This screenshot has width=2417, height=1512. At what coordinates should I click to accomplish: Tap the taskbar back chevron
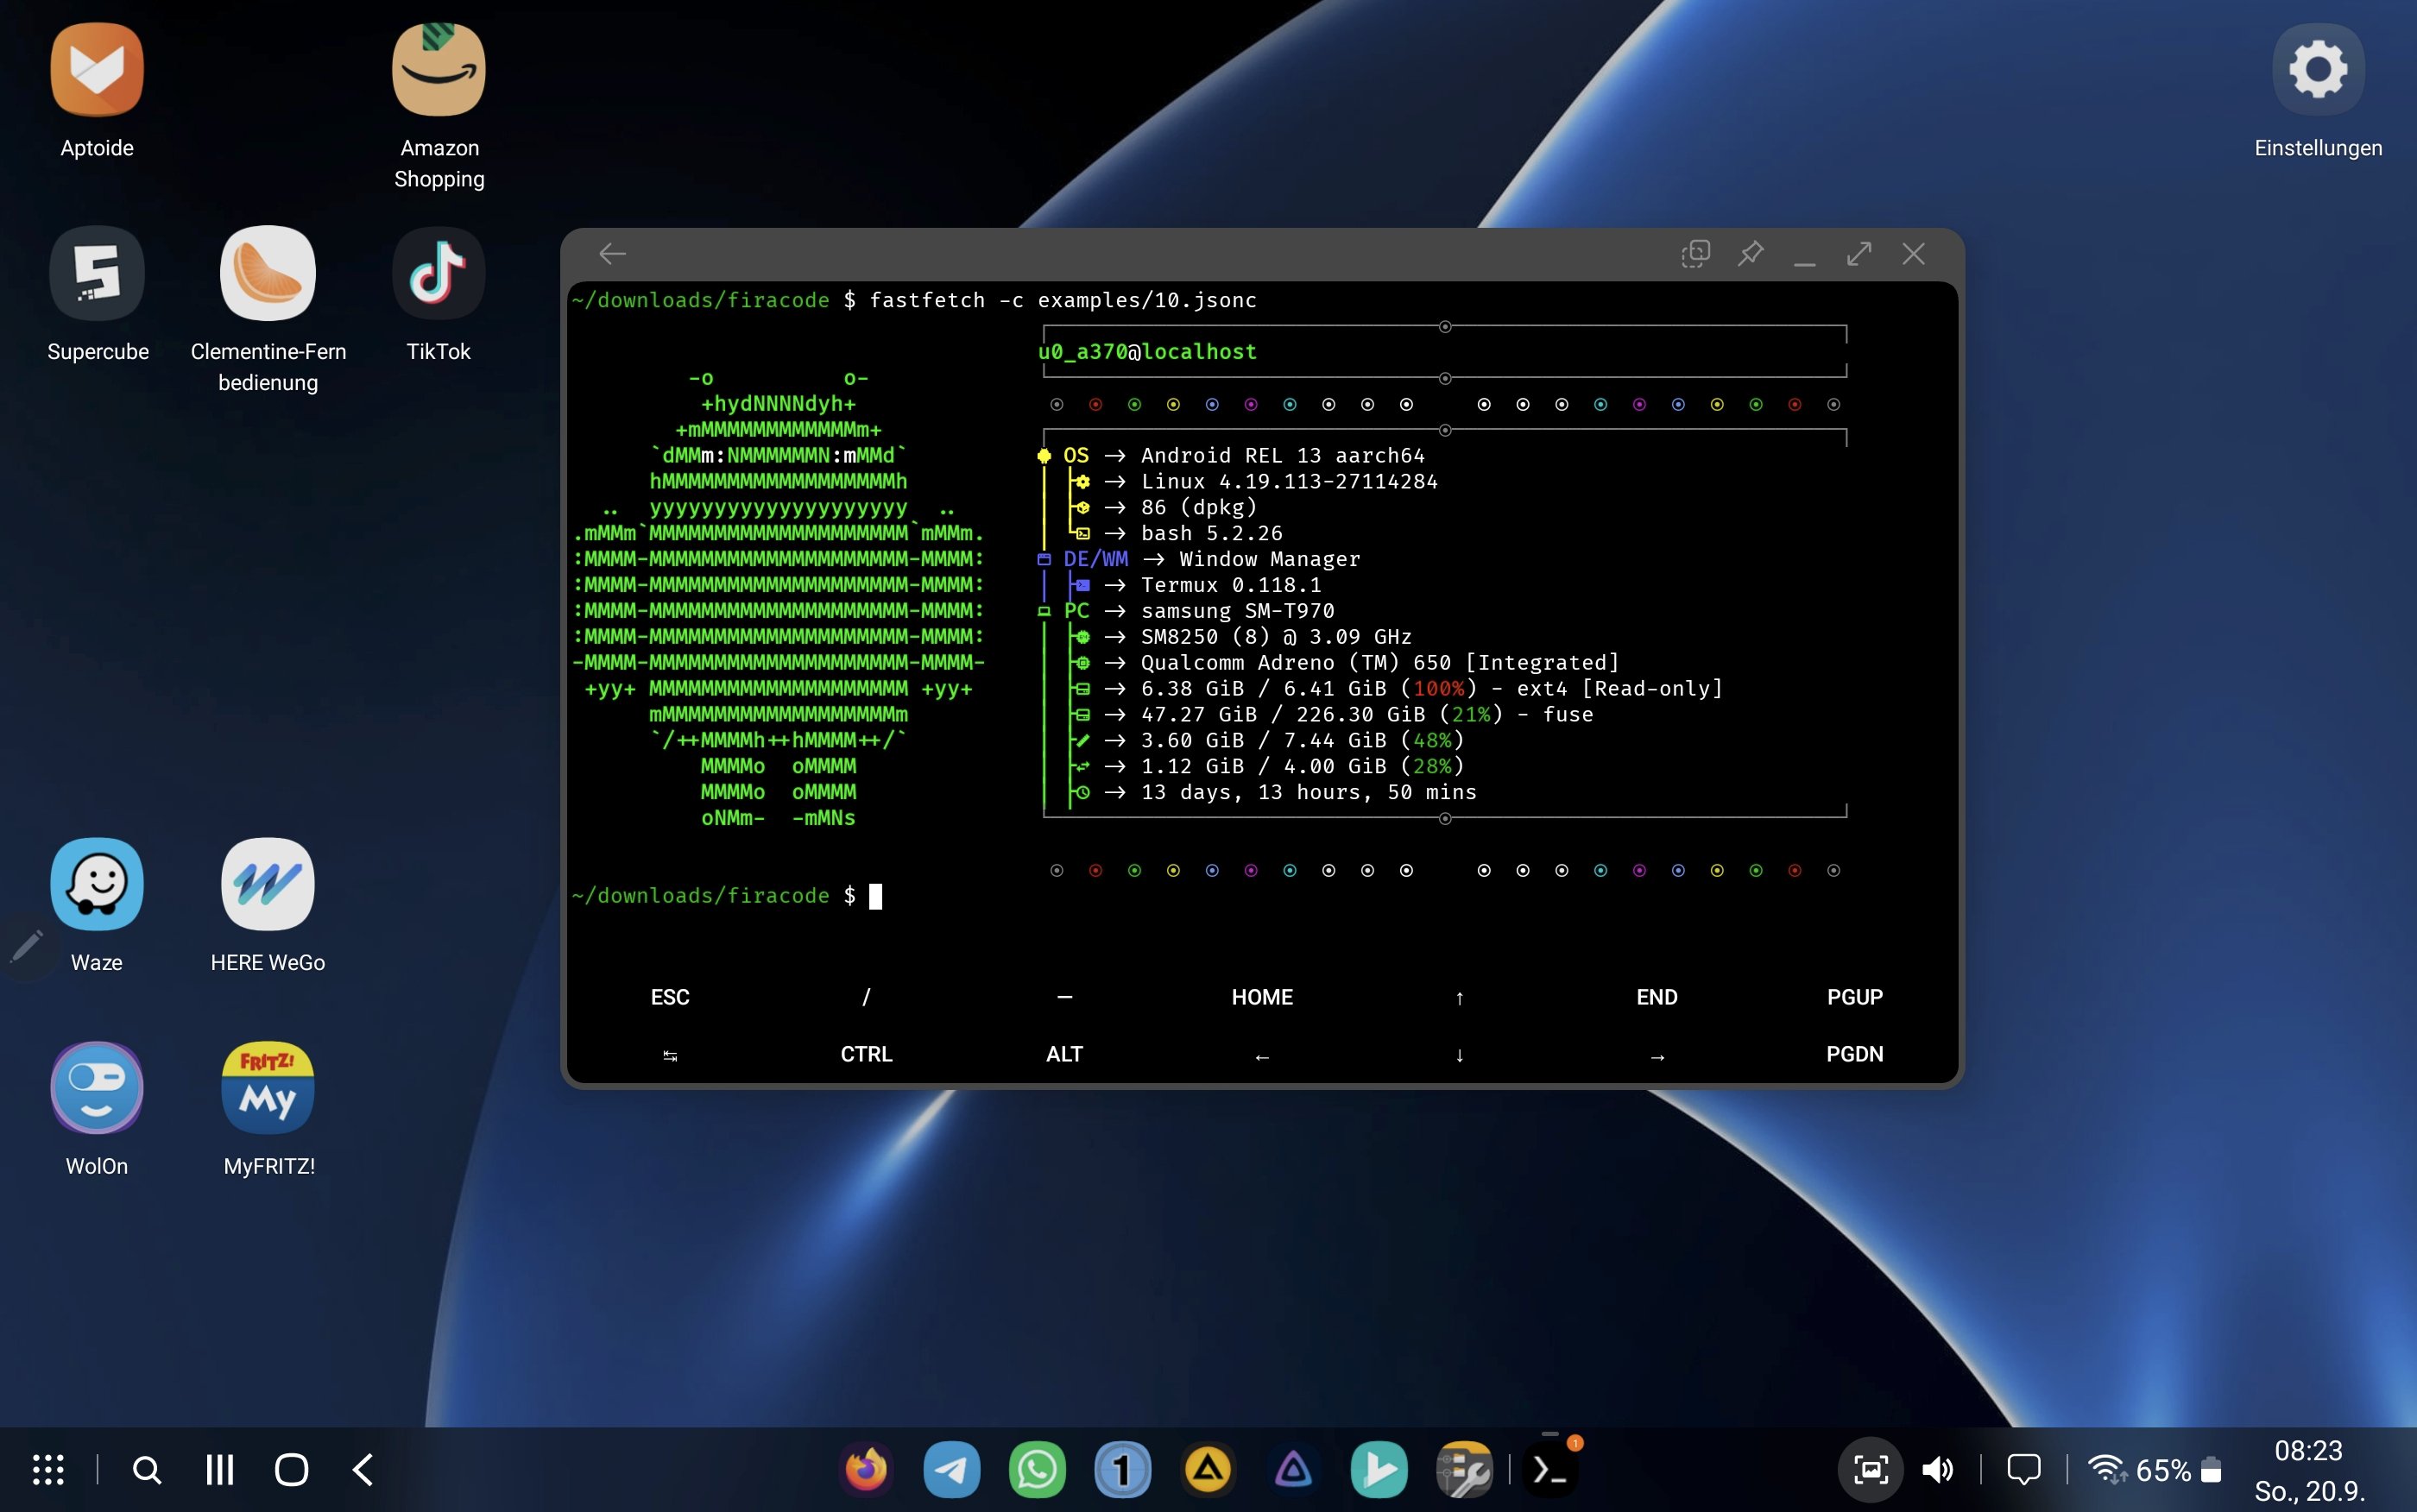point(363,1469)
